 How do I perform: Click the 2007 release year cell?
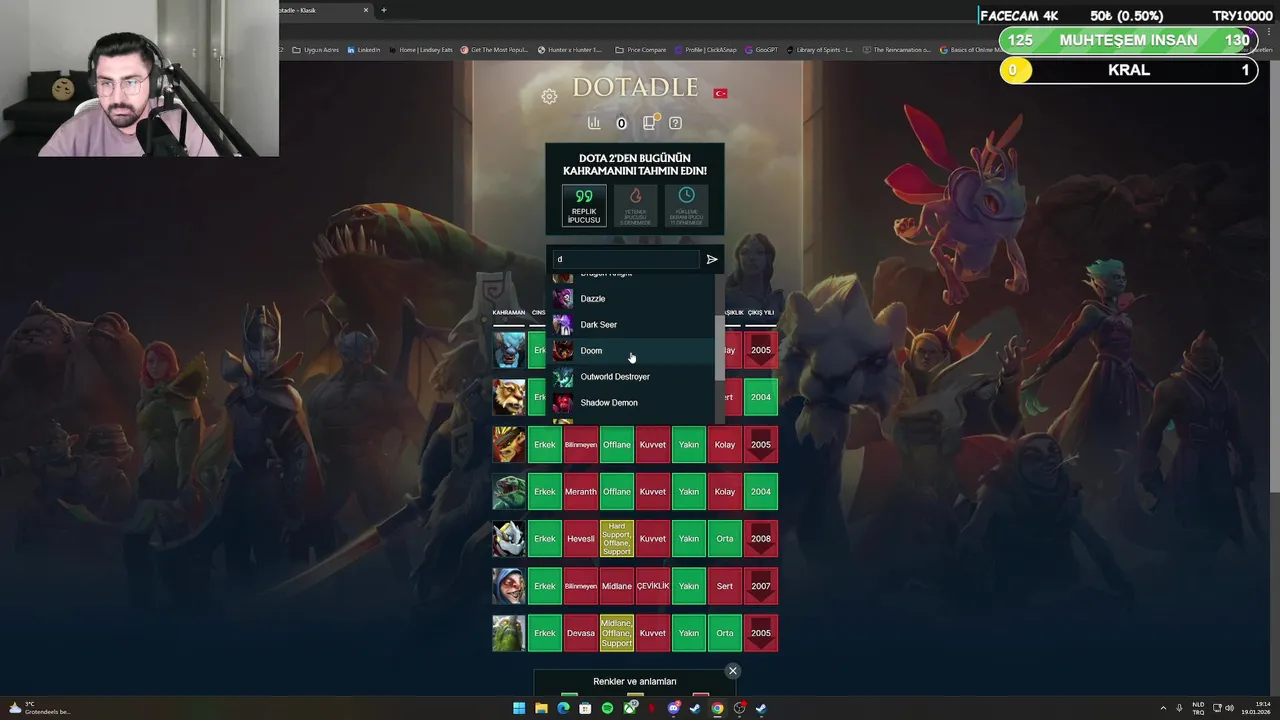(x=761, y=586)
